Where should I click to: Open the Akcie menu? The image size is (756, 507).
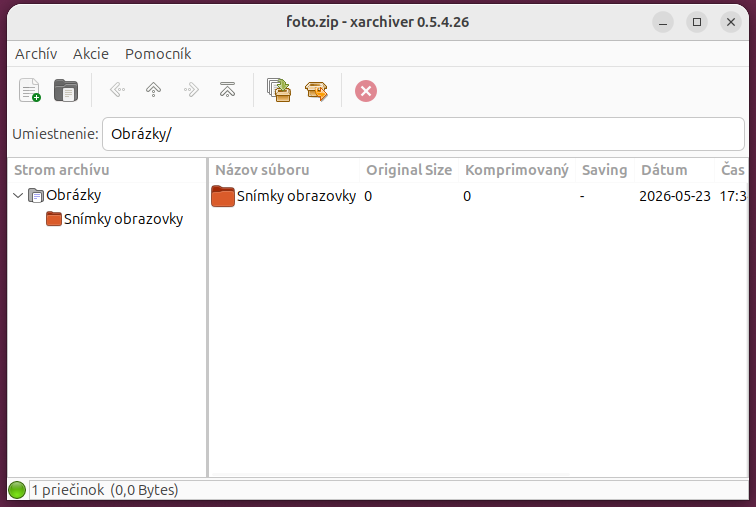tap(91, 54)
